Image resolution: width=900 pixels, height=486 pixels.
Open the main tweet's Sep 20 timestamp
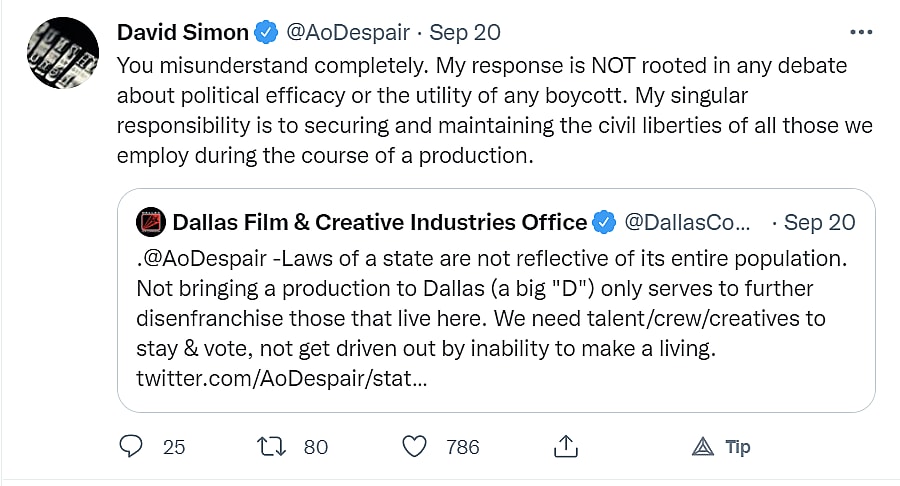click(465, 32)
